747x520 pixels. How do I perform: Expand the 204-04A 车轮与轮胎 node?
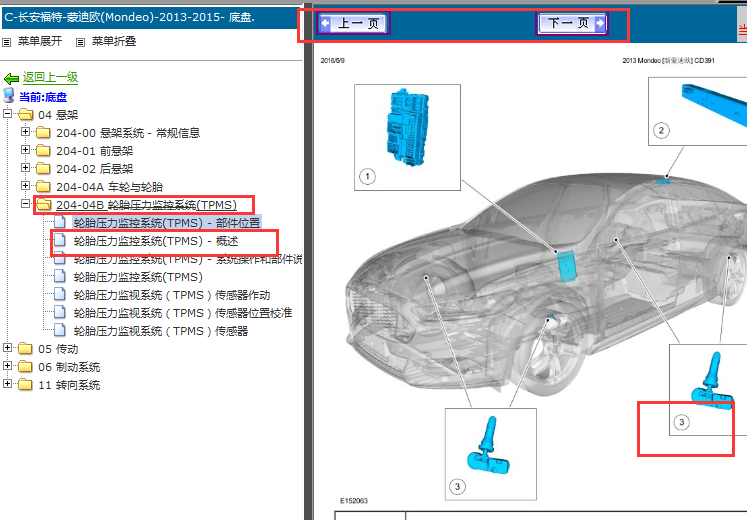tap(26, 186)
